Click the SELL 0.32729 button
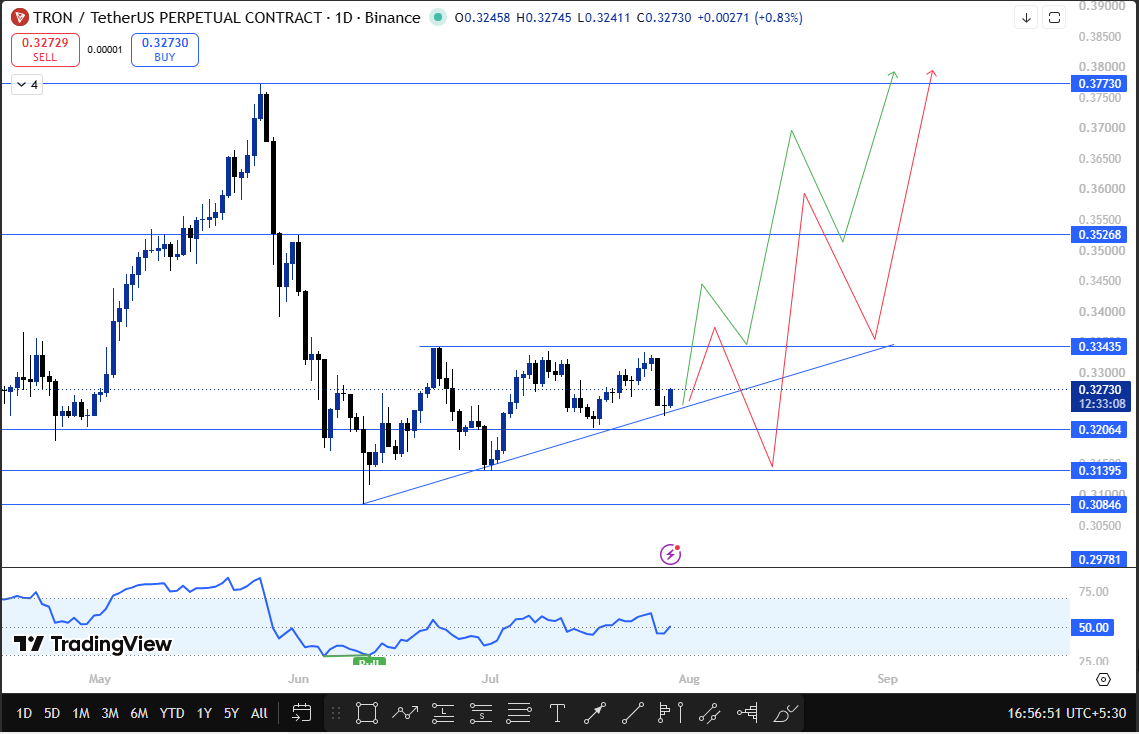This screenshot has height=734, width=1139. 45,49
